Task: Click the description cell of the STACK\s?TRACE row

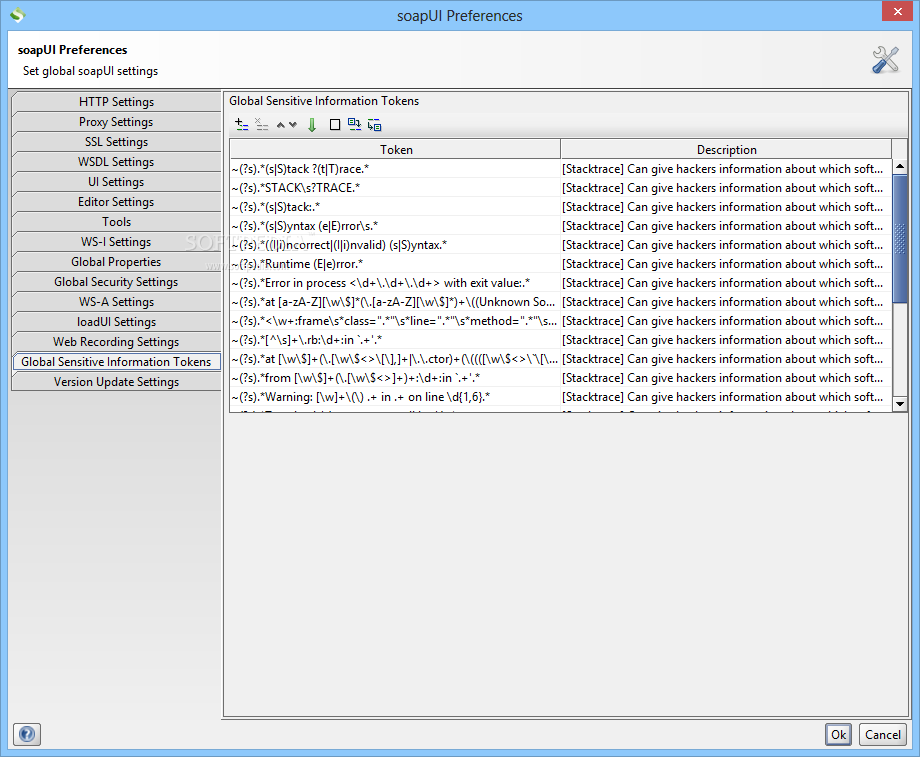Action: tap(726, 188)
